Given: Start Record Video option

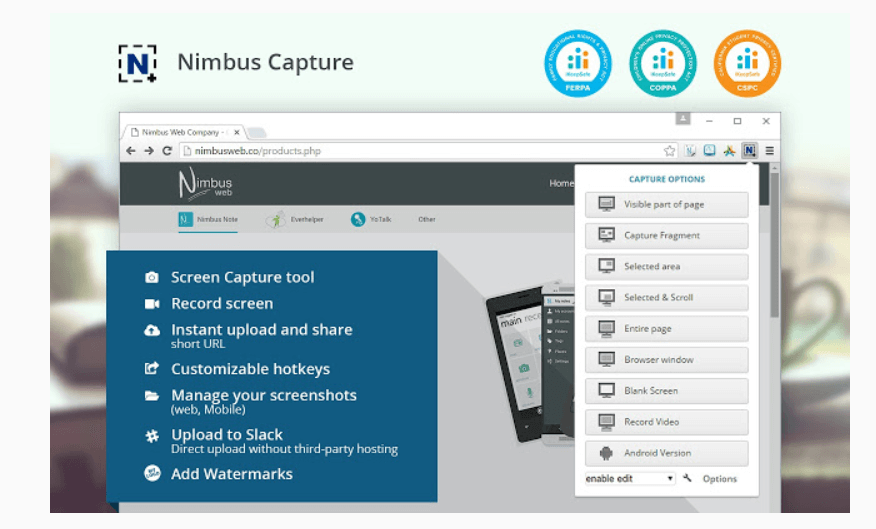Looking at the screenshot, I should pos(666,422).
